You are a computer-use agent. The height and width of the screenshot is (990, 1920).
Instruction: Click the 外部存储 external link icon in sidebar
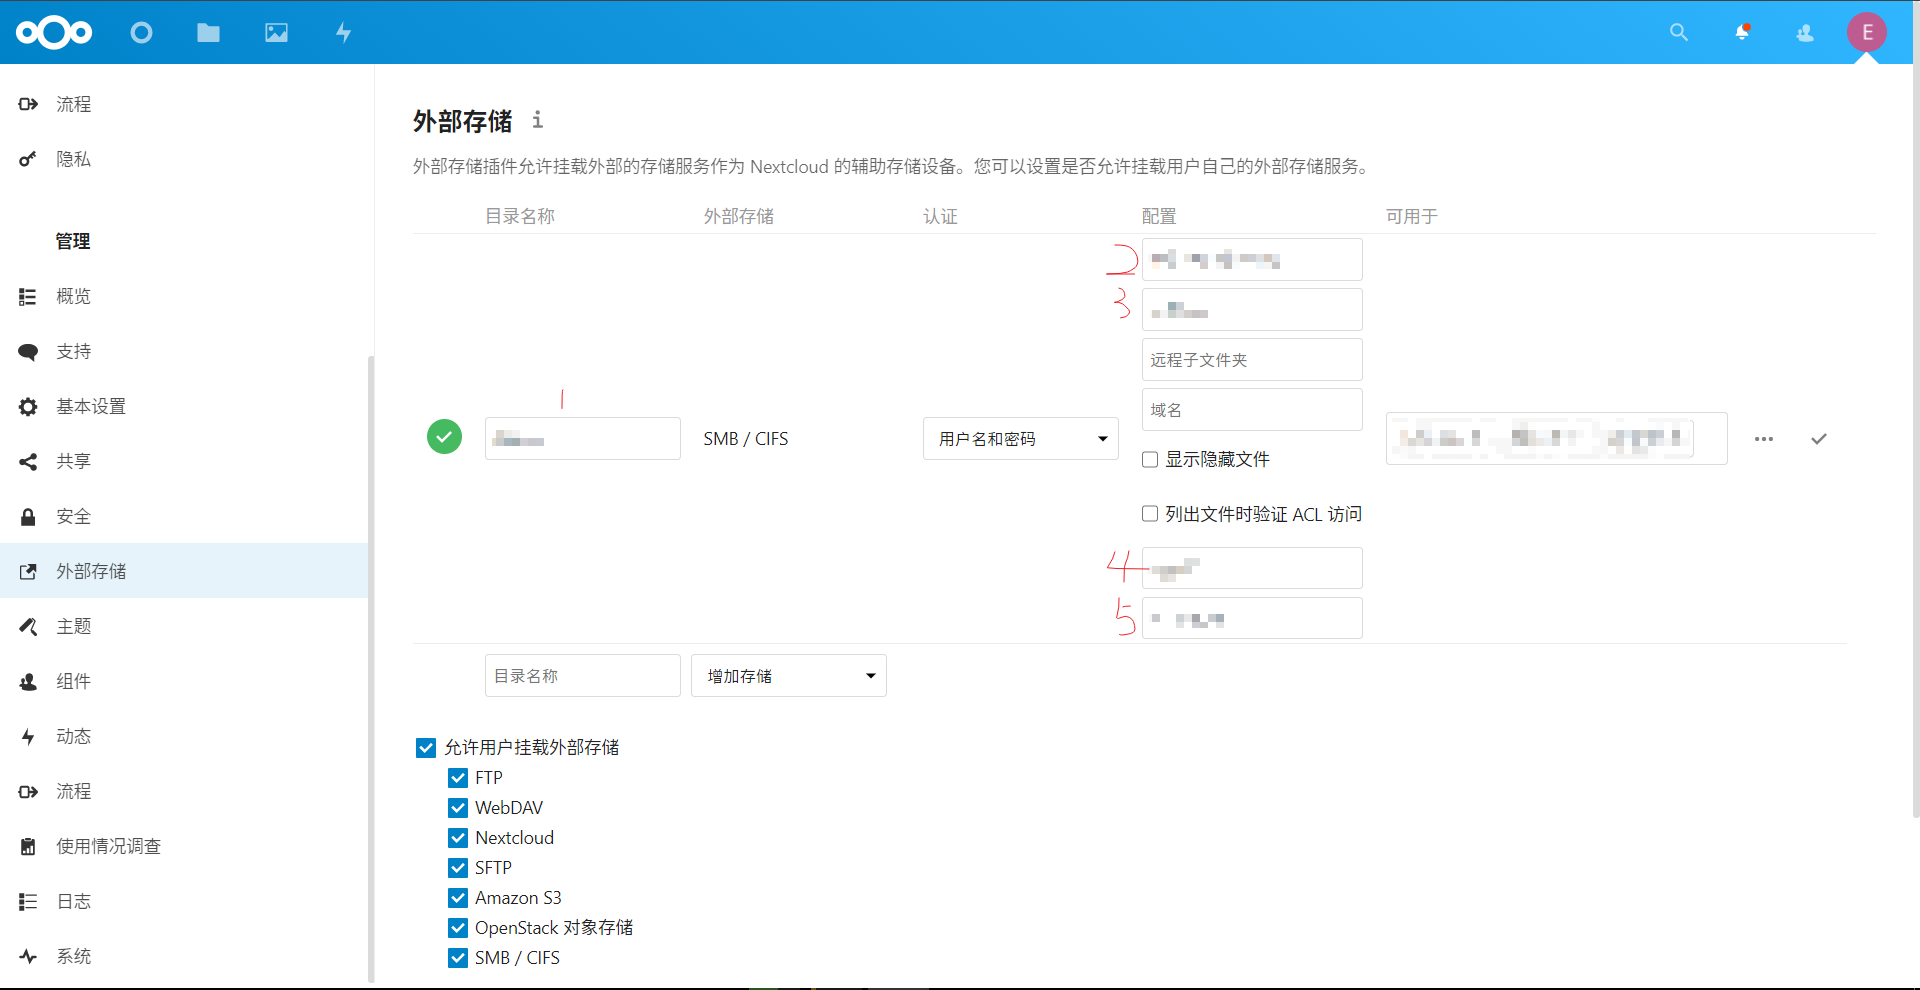click(28, 572)
